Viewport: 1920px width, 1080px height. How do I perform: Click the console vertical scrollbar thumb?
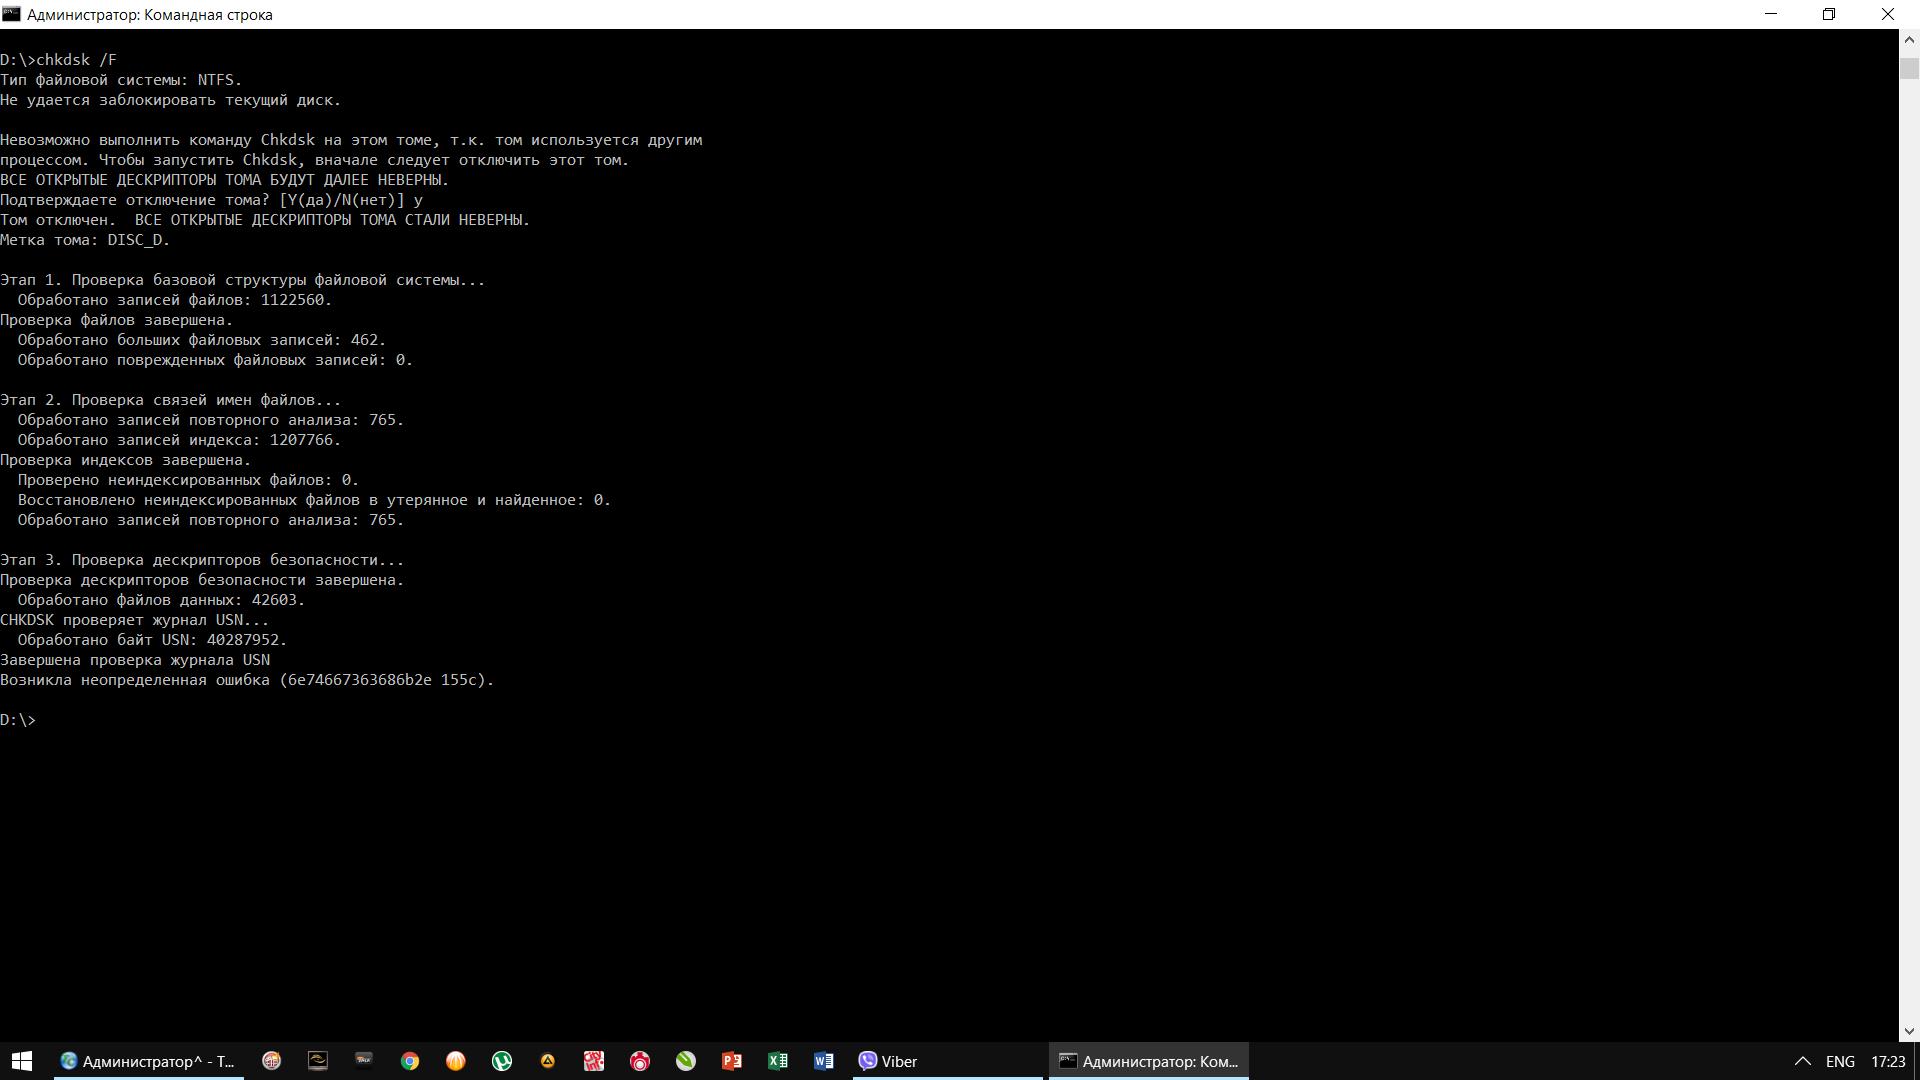point(1909,69)
